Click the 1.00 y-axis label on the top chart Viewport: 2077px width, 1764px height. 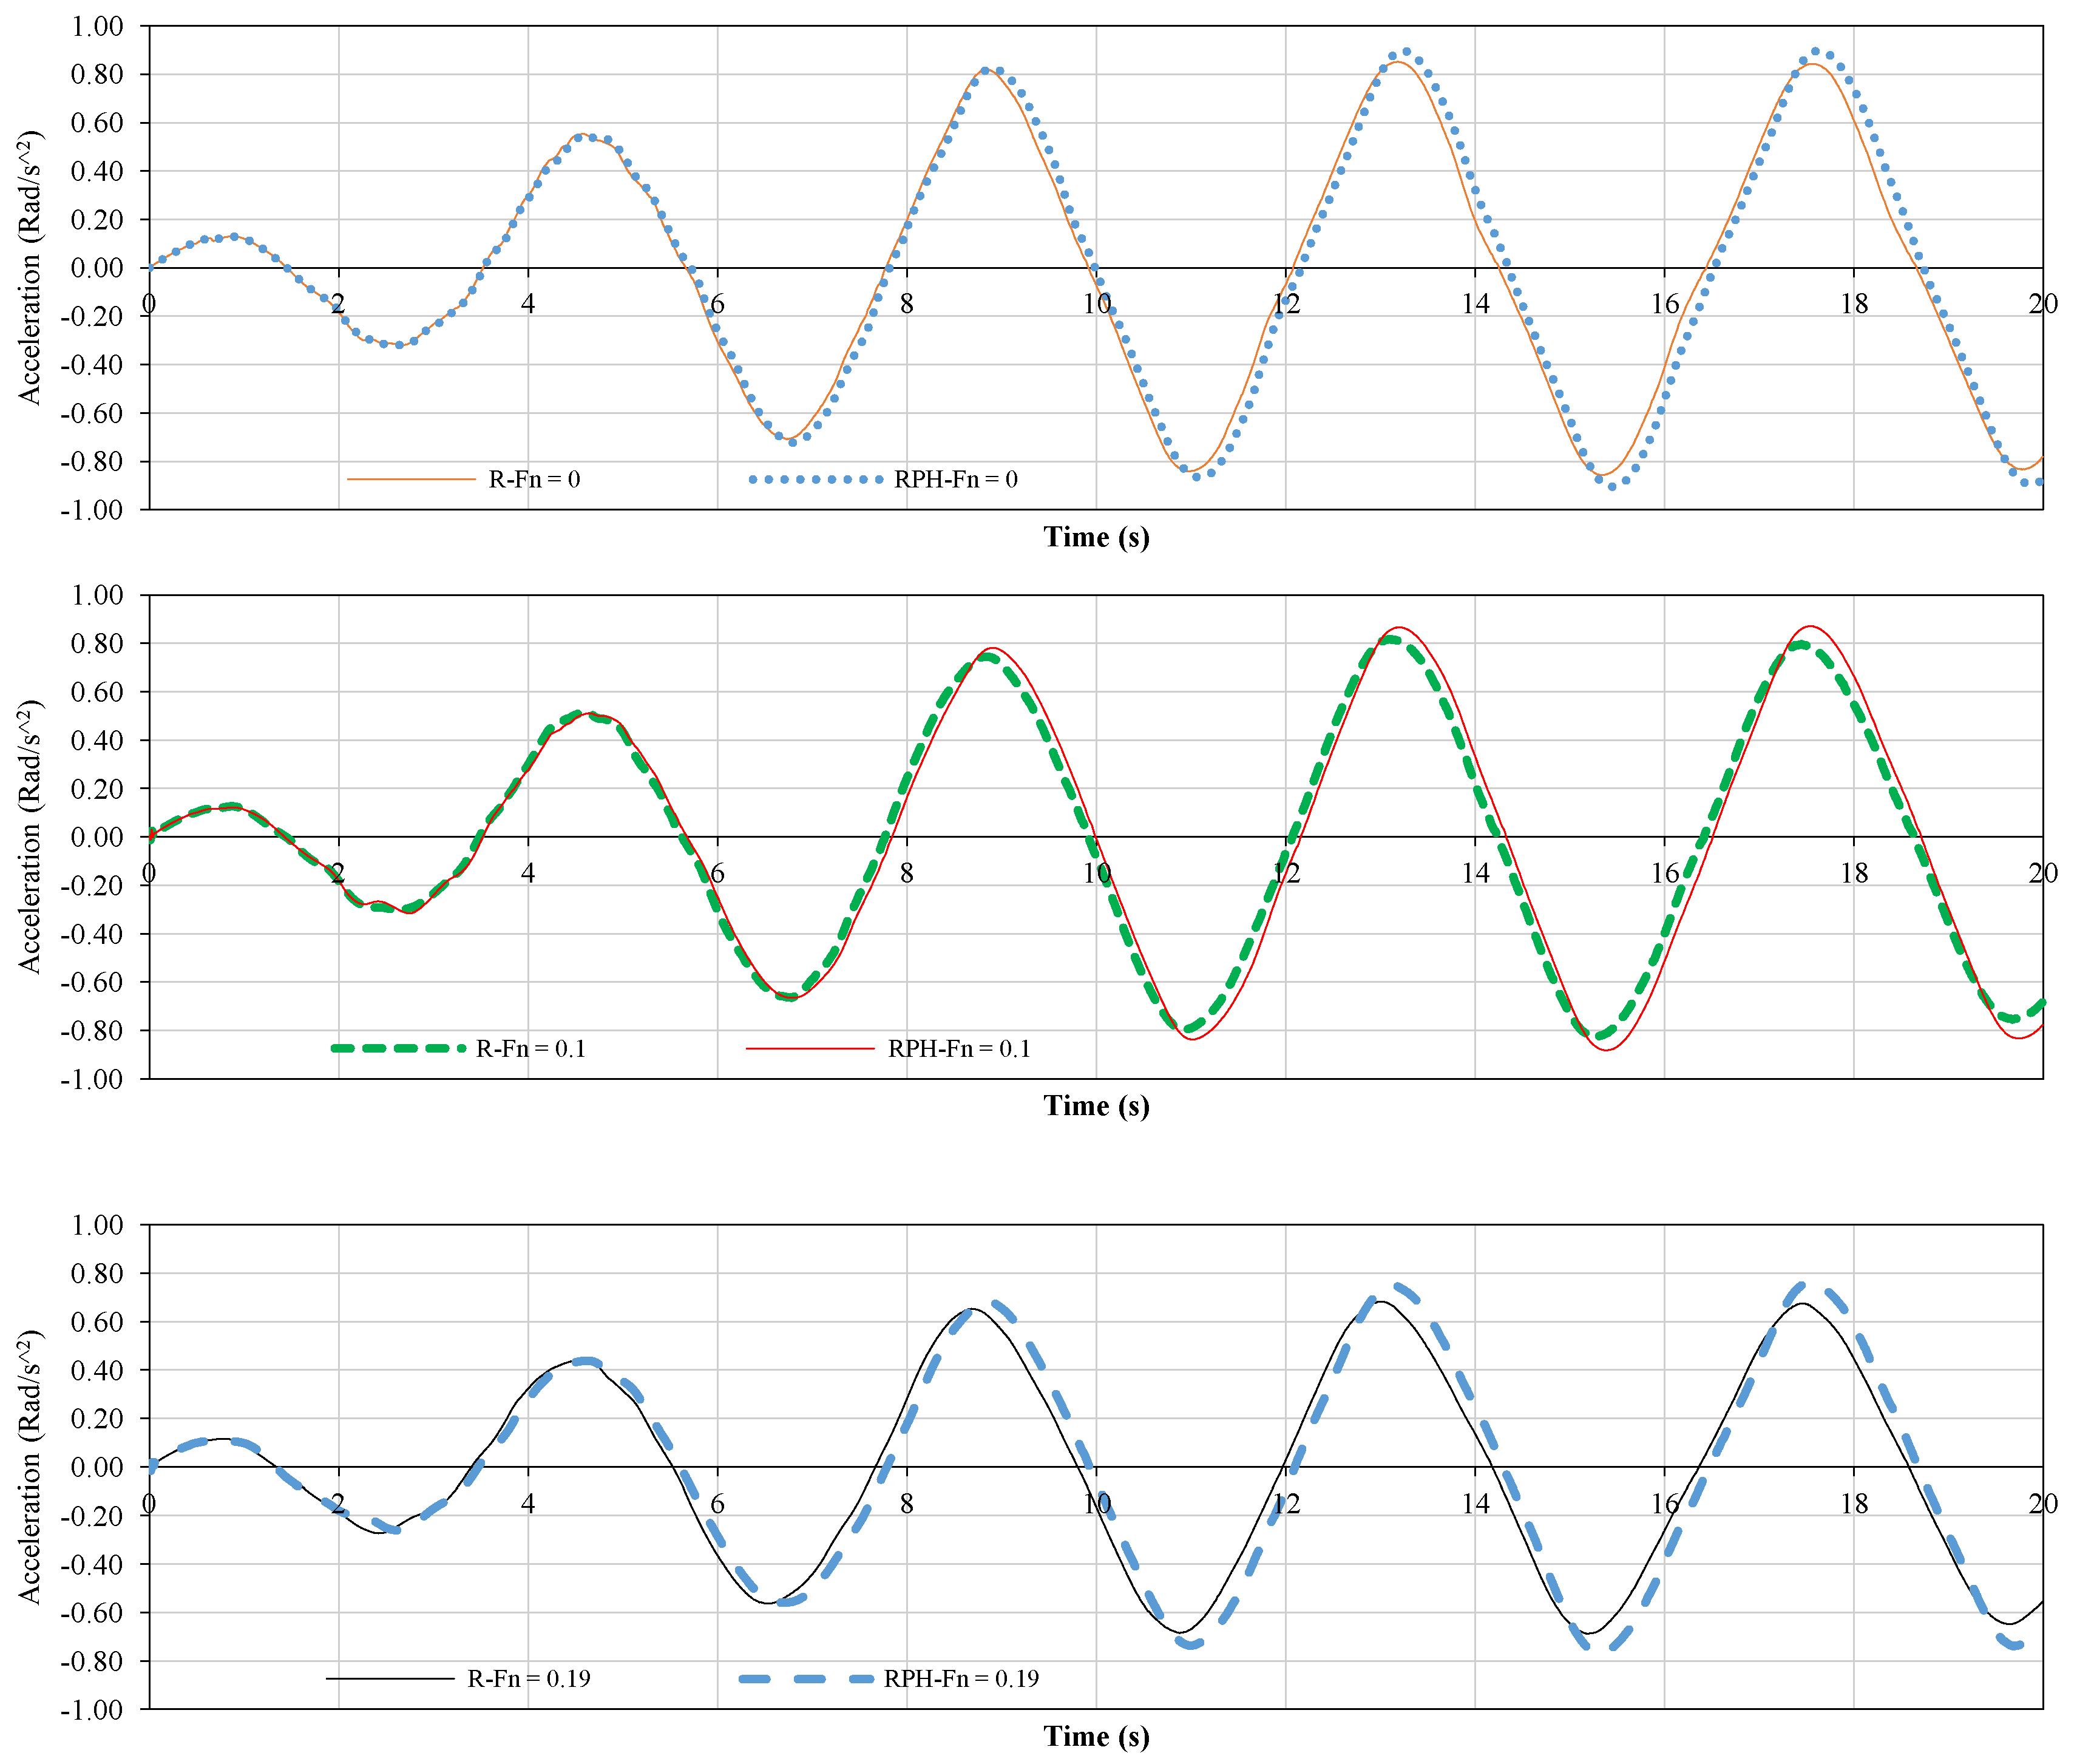(x=97, y=26)
